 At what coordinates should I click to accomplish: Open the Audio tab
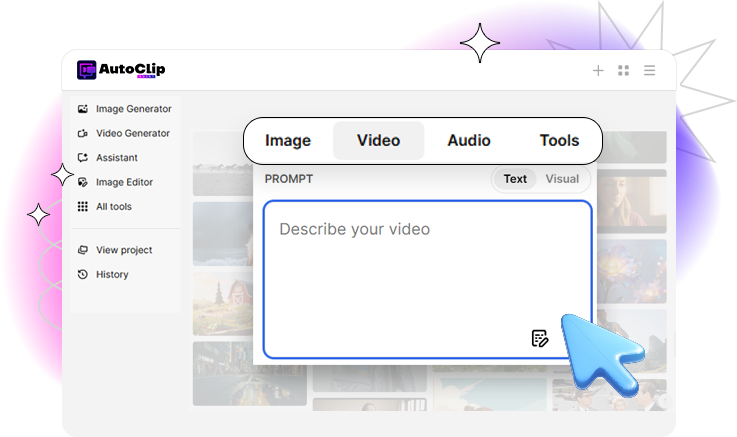469,141
